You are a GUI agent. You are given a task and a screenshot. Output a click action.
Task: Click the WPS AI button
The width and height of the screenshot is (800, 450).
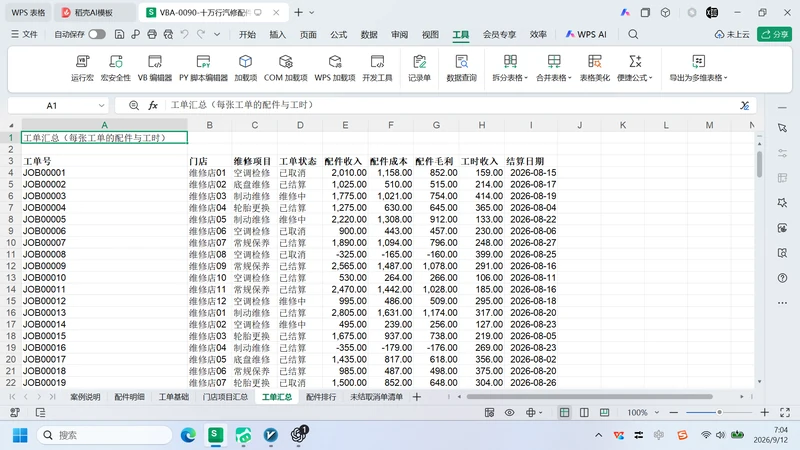click(586, 34)
